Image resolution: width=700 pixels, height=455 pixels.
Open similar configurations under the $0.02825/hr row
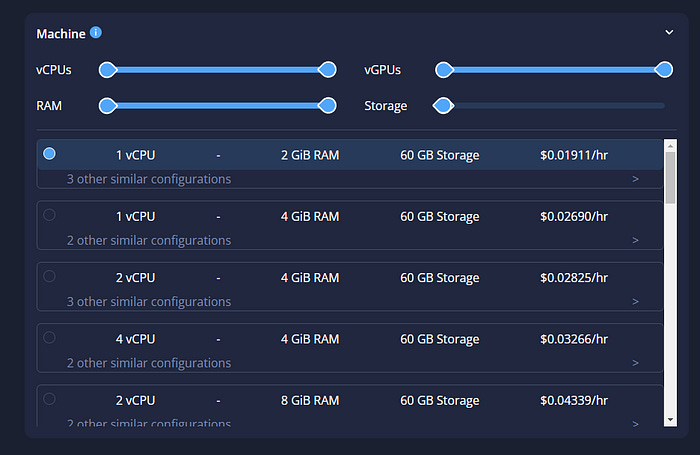pos(149,301)
